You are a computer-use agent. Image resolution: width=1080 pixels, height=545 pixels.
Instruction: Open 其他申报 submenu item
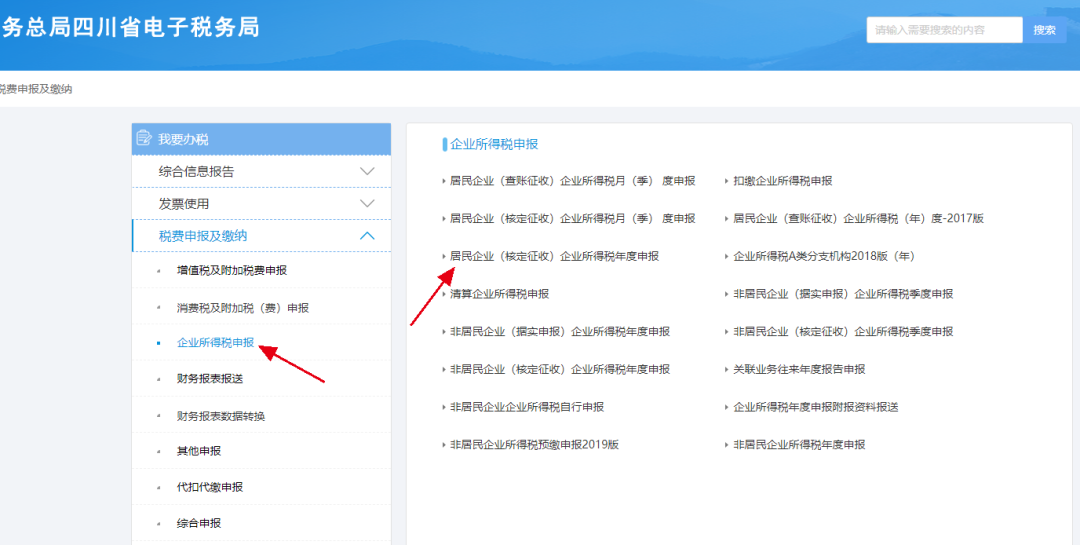coord(199,451)
